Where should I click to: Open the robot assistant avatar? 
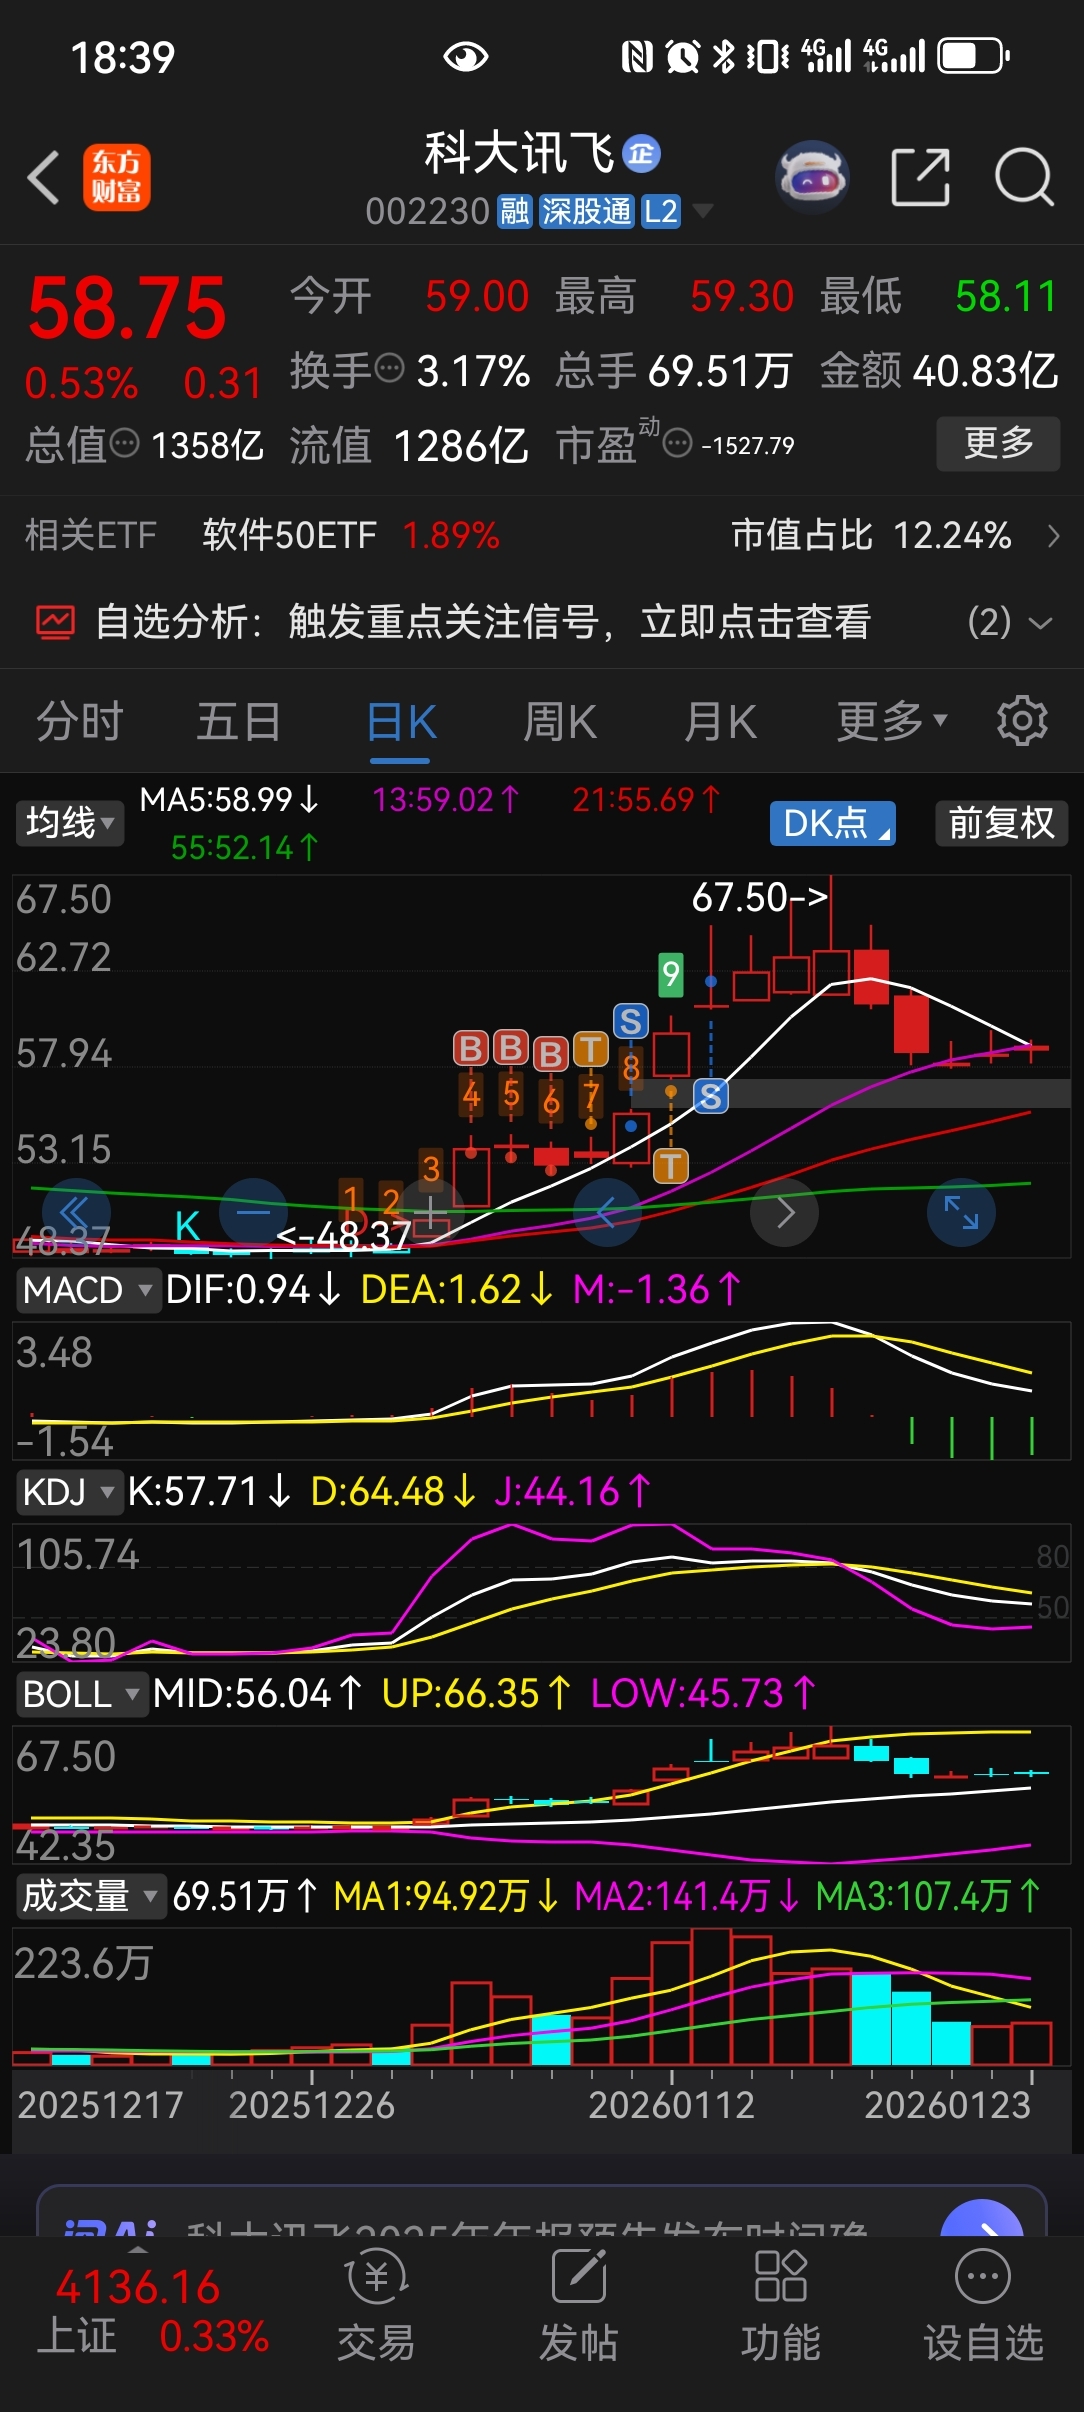(x=812, y=178)
